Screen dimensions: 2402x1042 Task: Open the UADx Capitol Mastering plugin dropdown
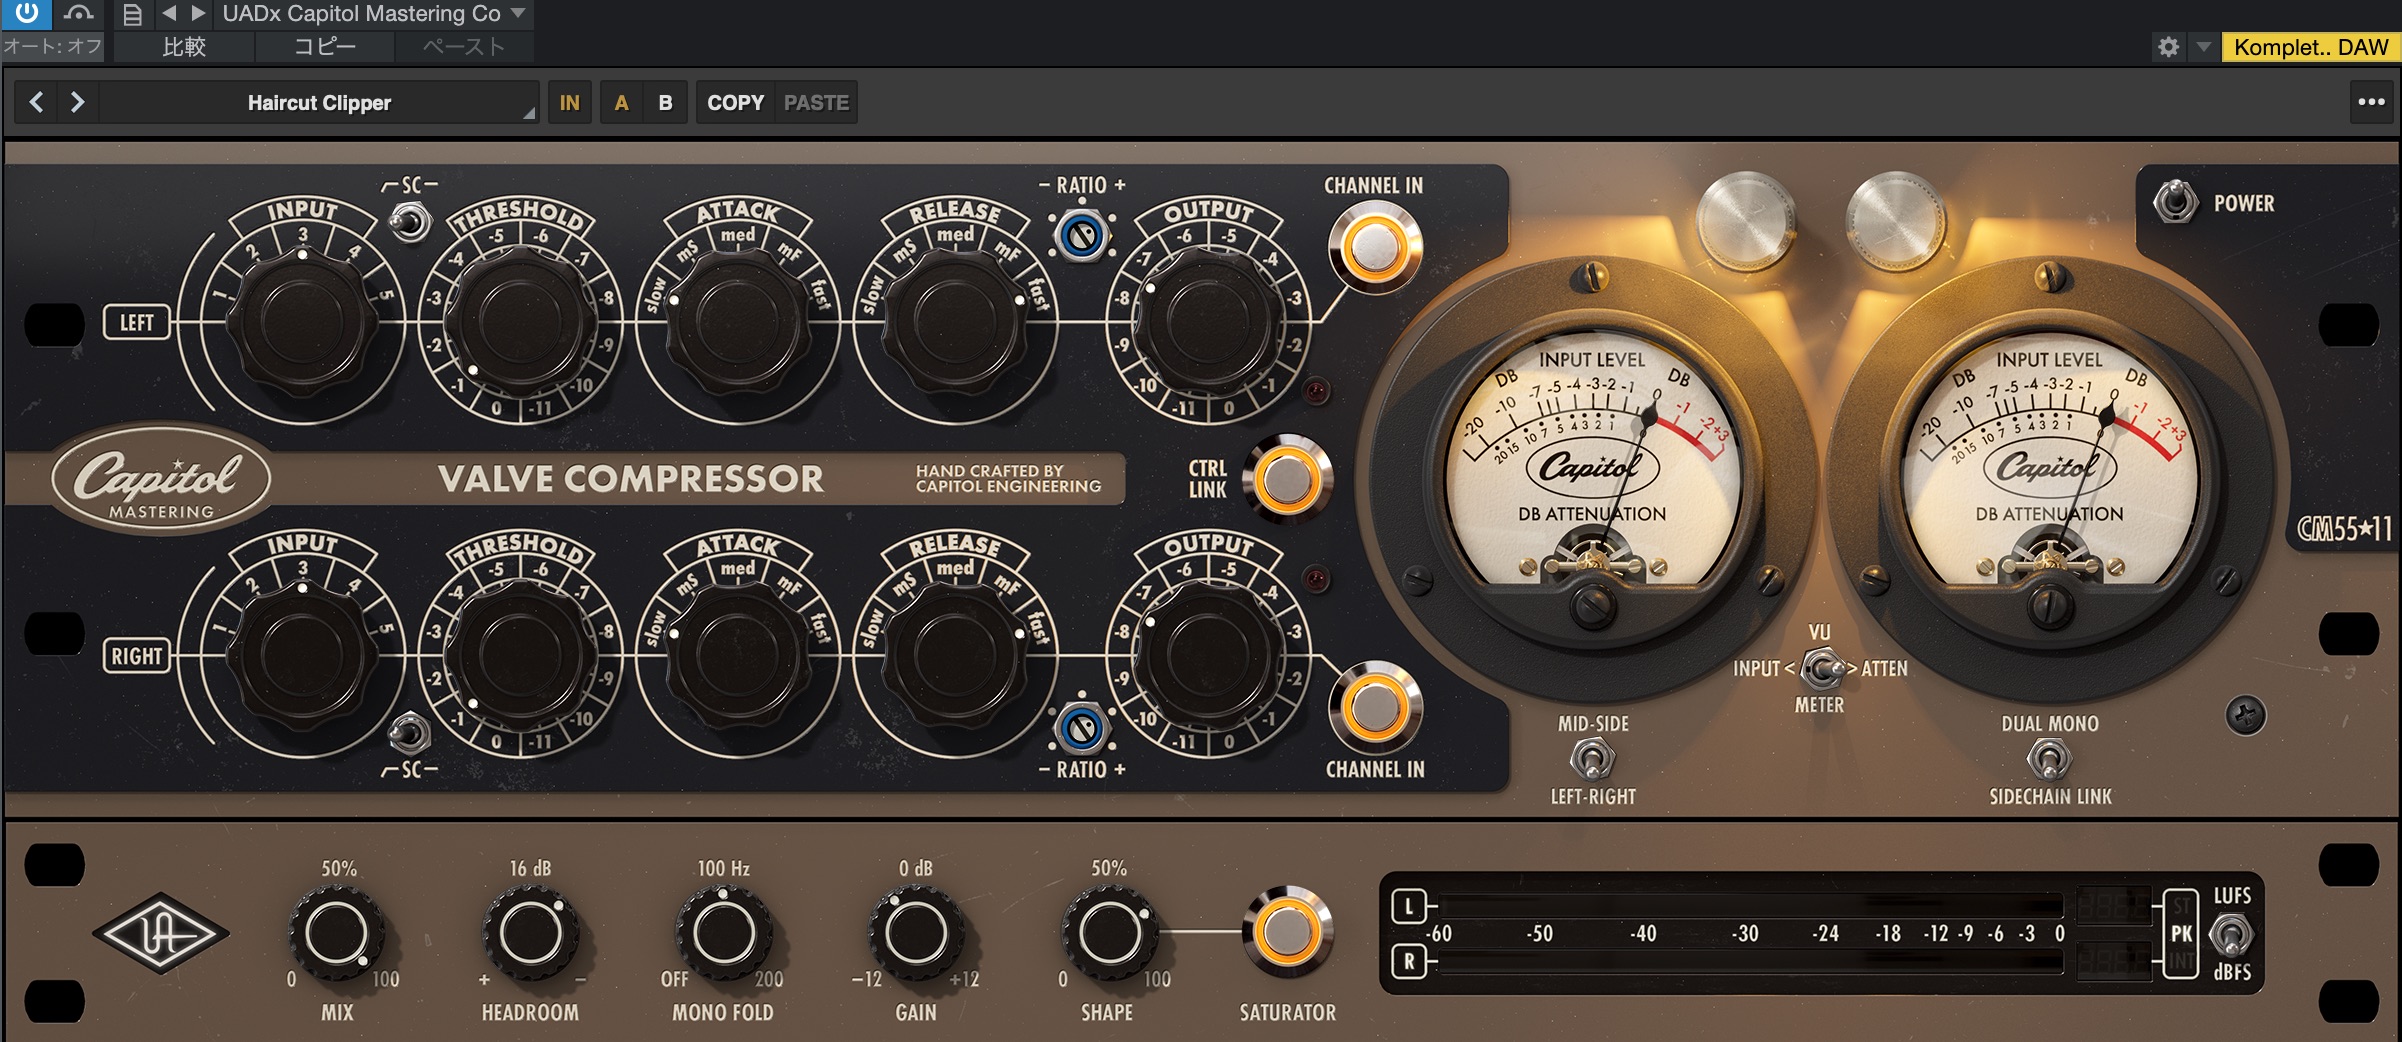[370, 14]
